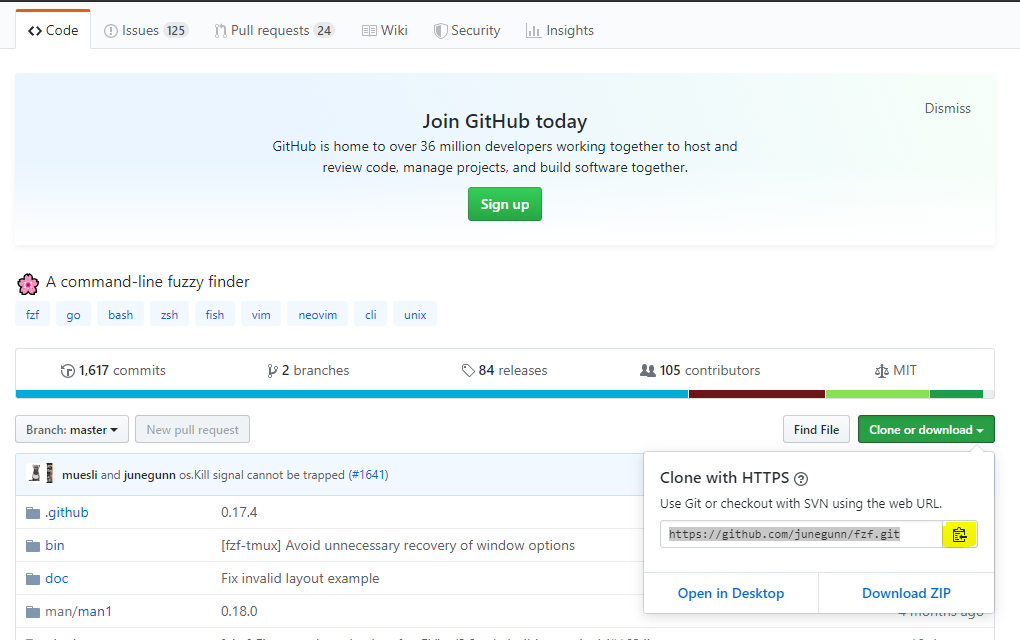Click the vim topic tag

[x=261, y=314]
